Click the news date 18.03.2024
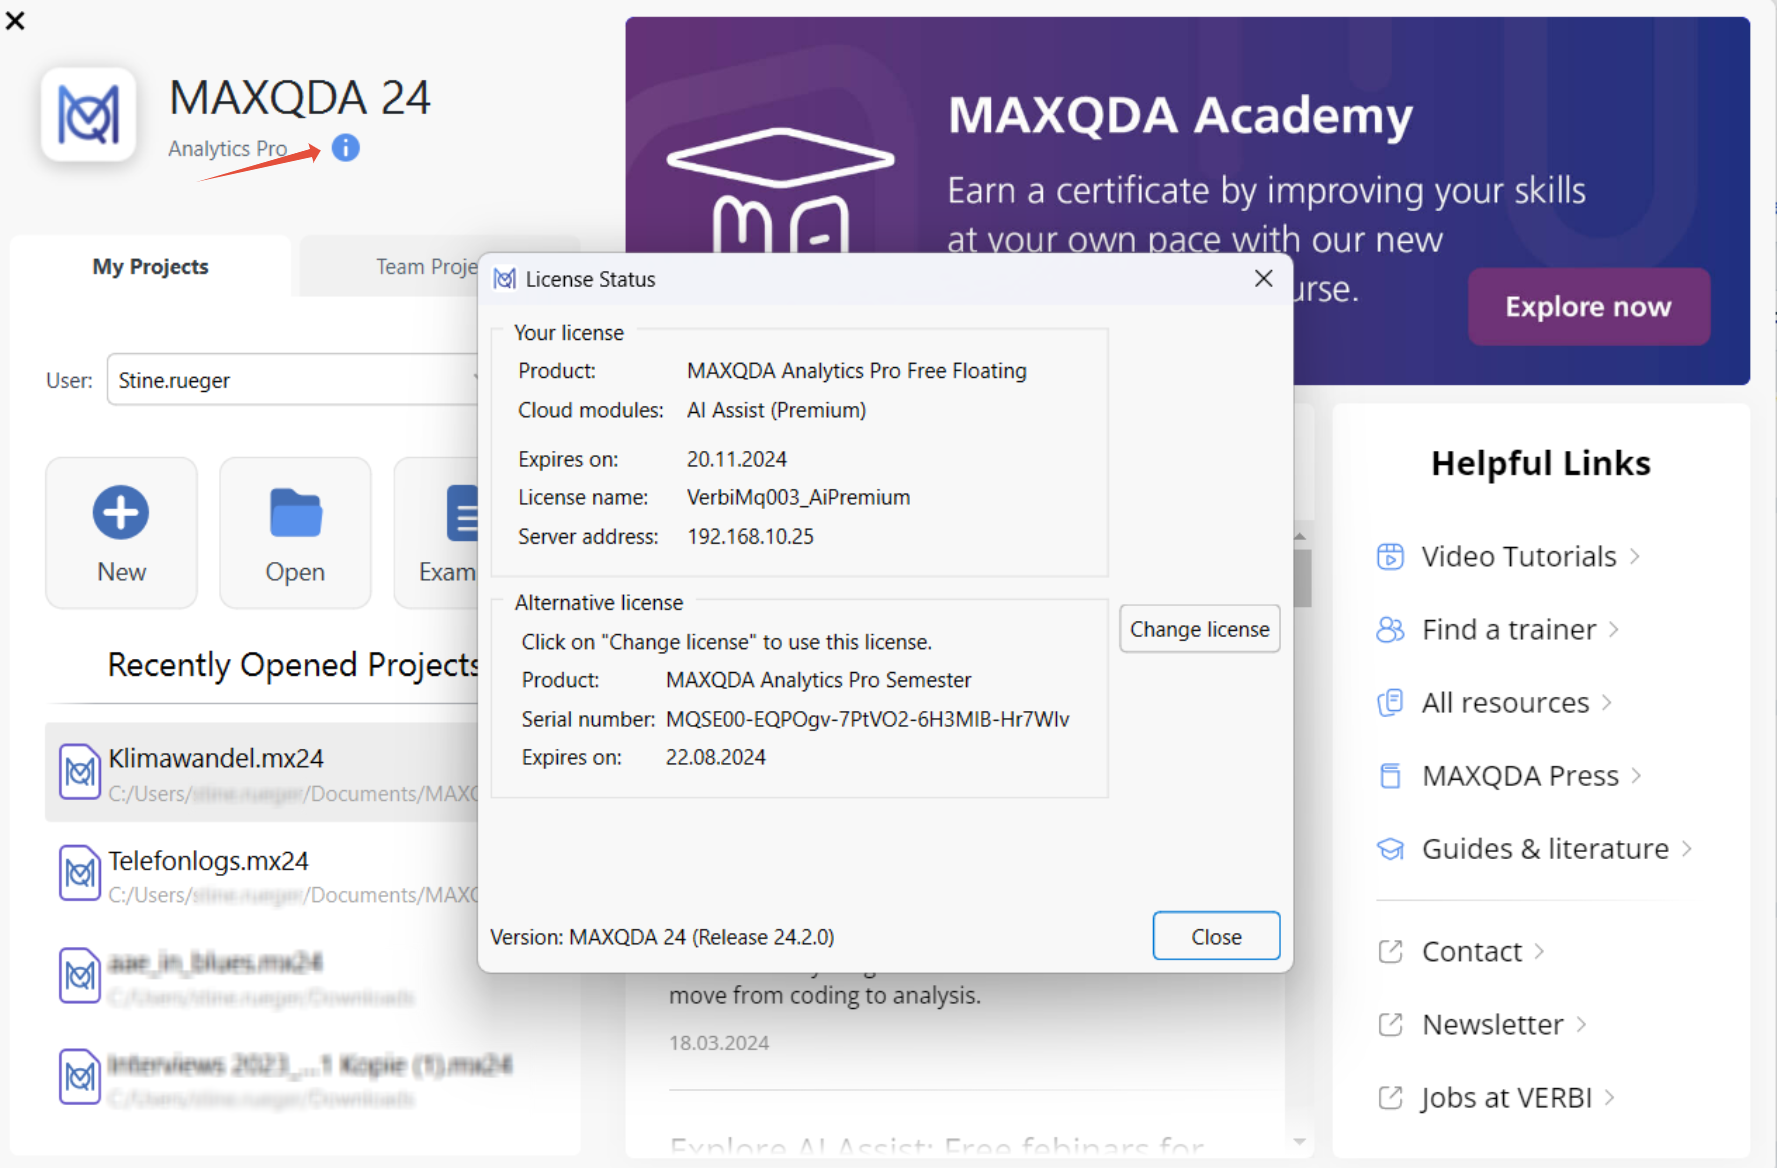The image size is (1777, 1168). coord(719,1043)
